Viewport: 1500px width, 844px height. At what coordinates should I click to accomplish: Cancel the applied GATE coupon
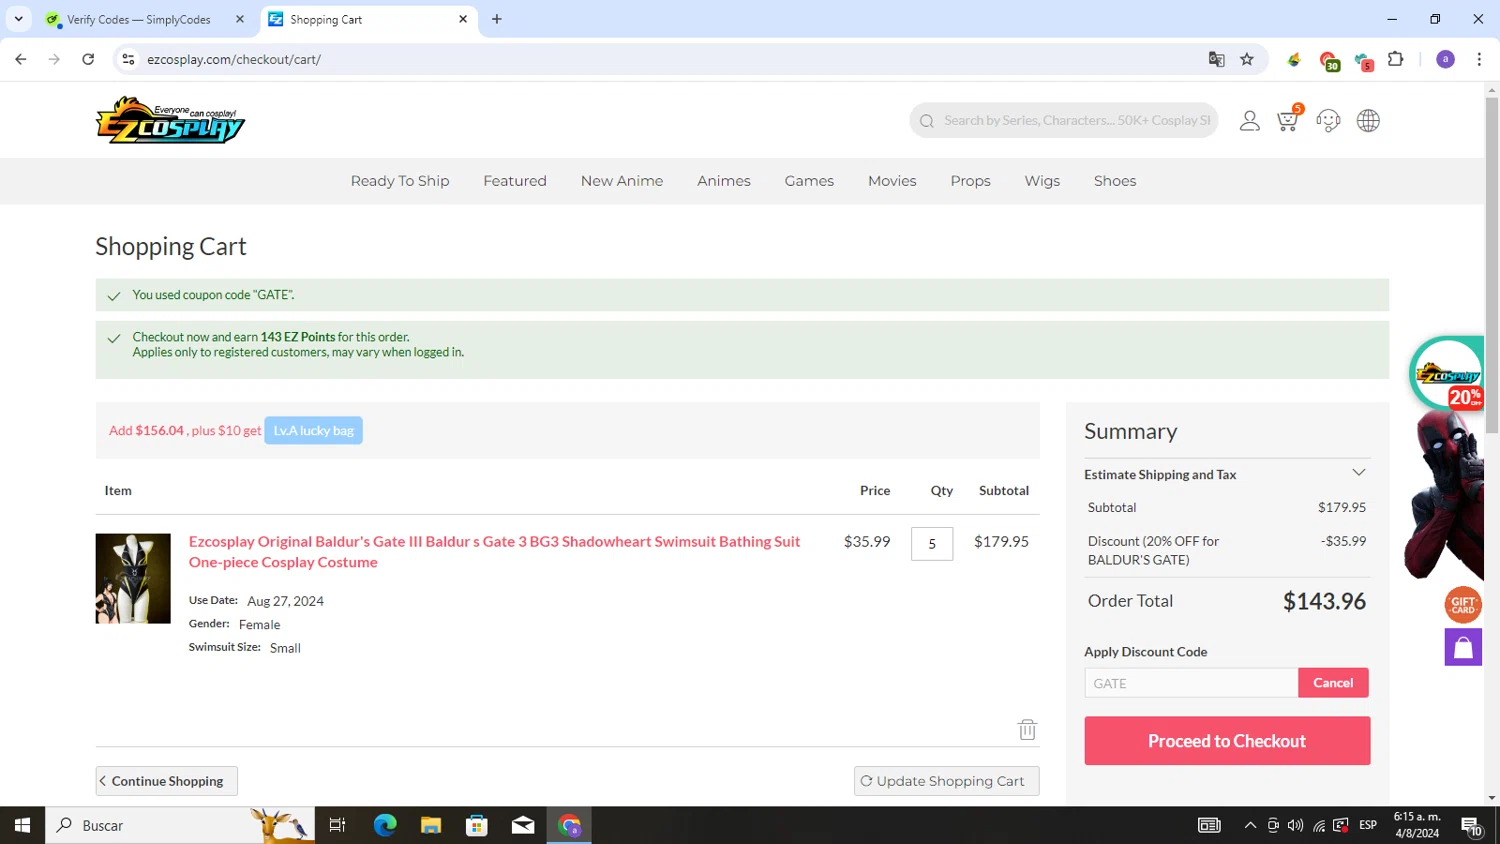pos(1333,683)
